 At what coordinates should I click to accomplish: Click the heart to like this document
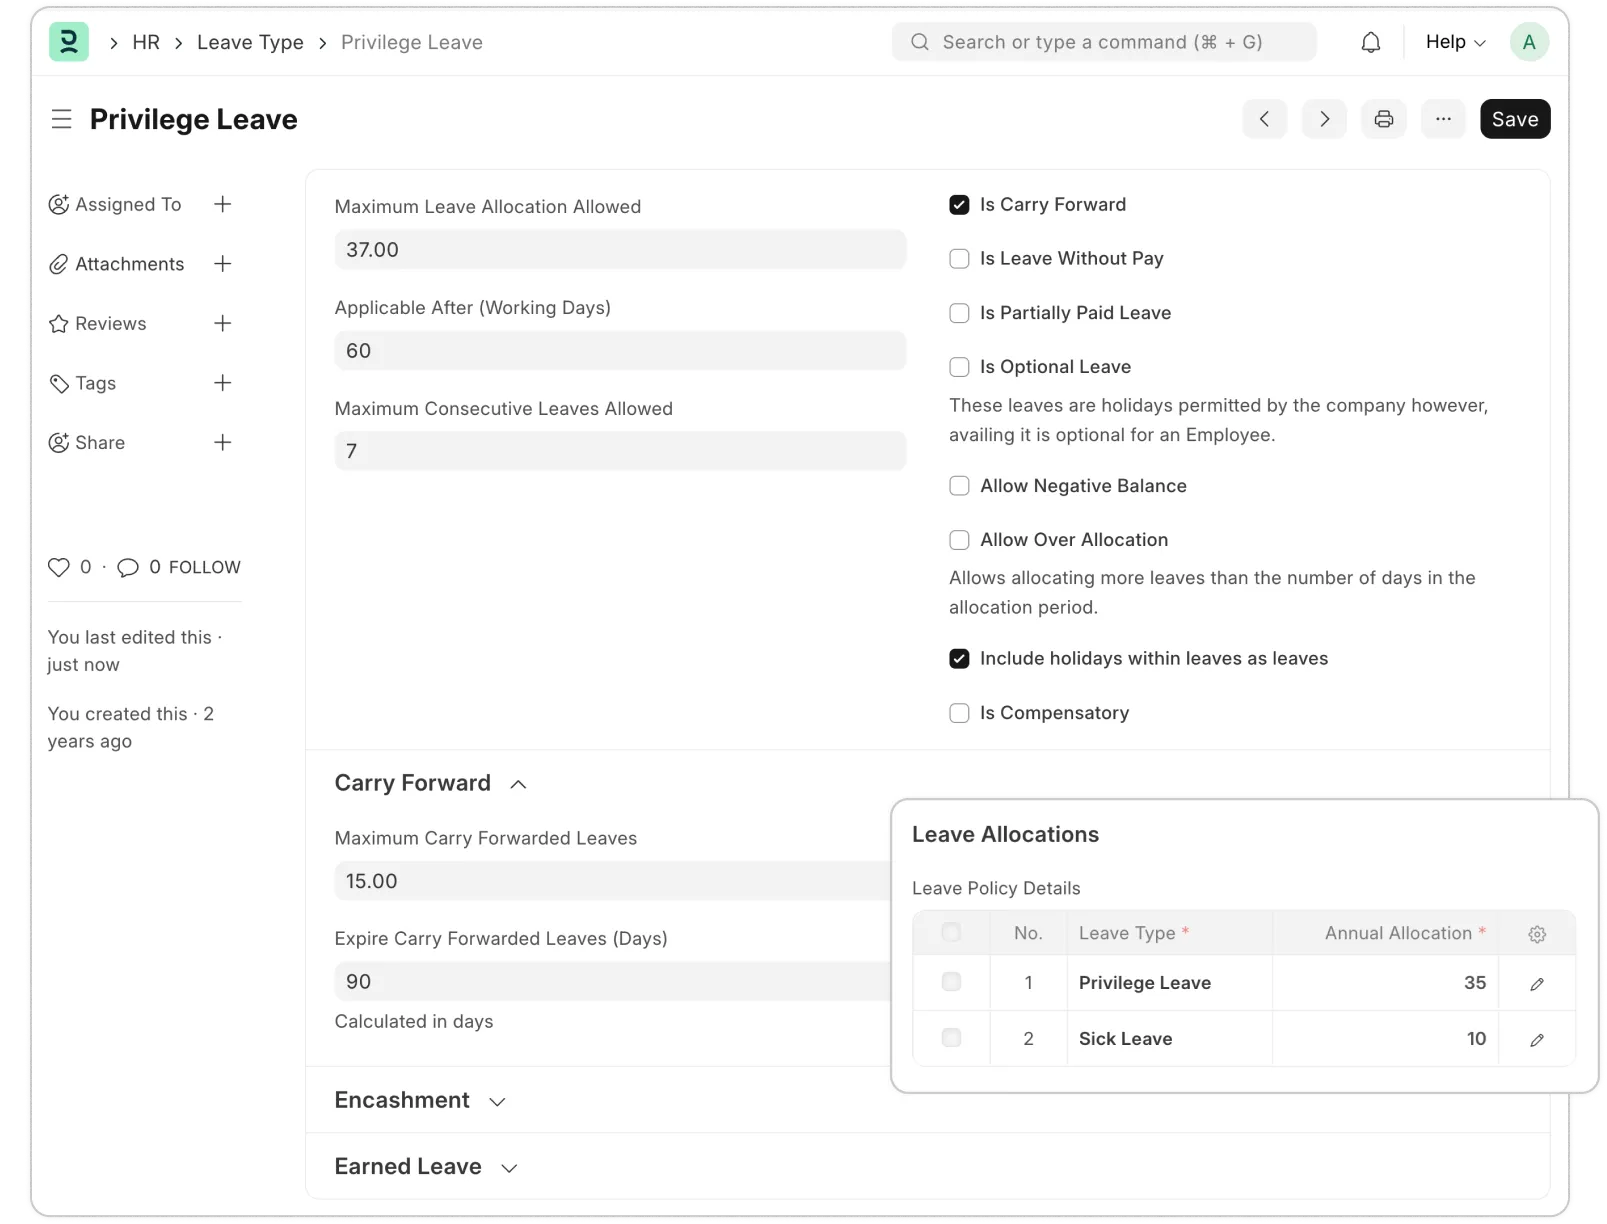point(58,567)
